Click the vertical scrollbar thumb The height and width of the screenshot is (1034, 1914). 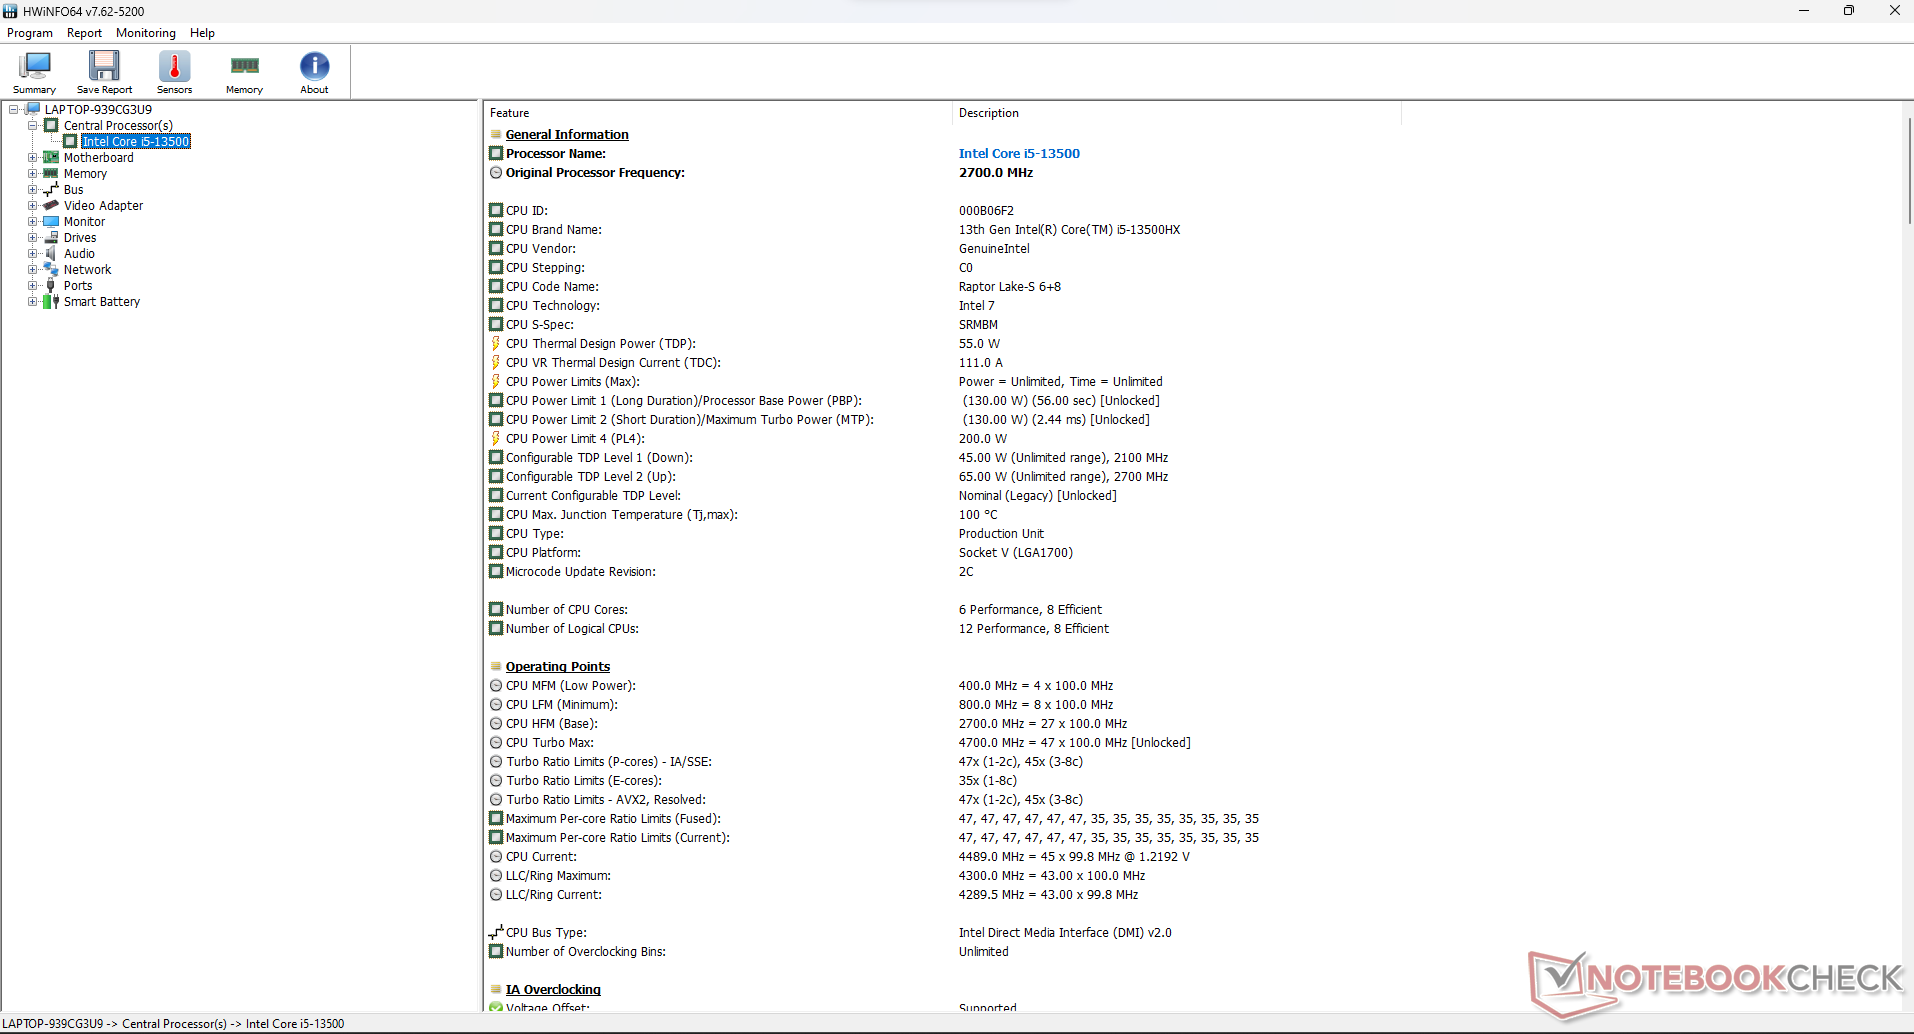pyautogui.click(x=1908, y=170)
